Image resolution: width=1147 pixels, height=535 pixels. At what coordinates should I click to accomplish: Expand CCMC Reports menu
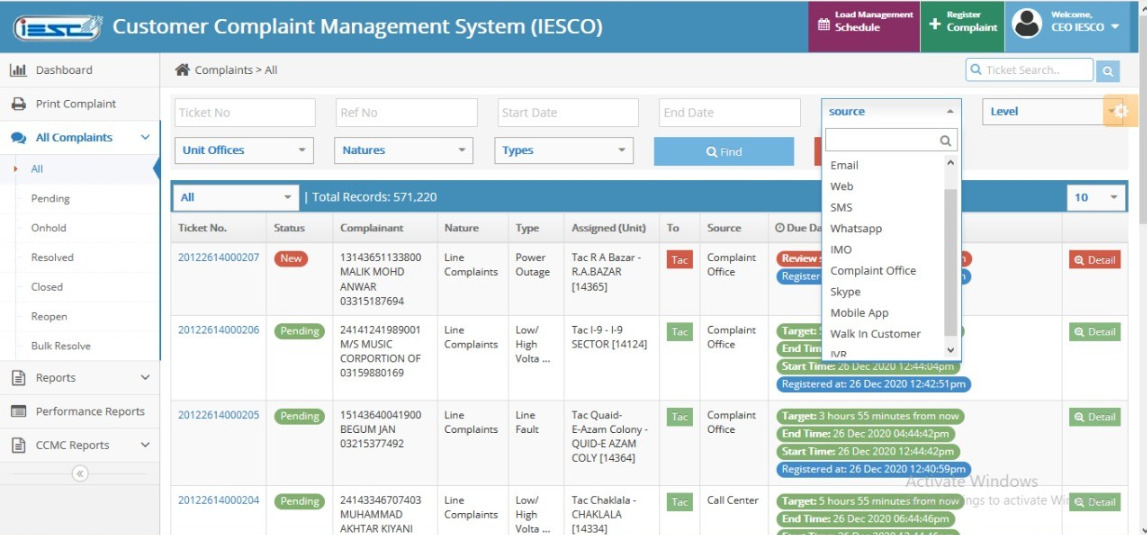click(80, 445)
